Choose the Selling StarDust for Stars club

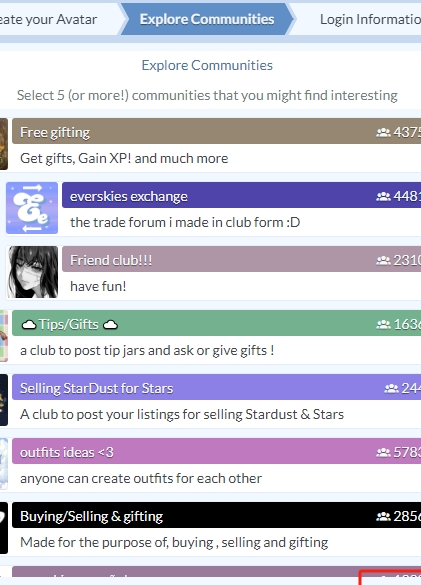[216, 400]
